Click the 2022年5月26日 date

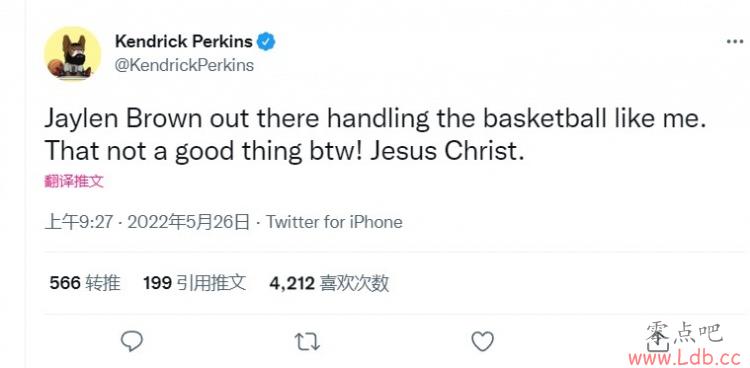tap(188, 222)
